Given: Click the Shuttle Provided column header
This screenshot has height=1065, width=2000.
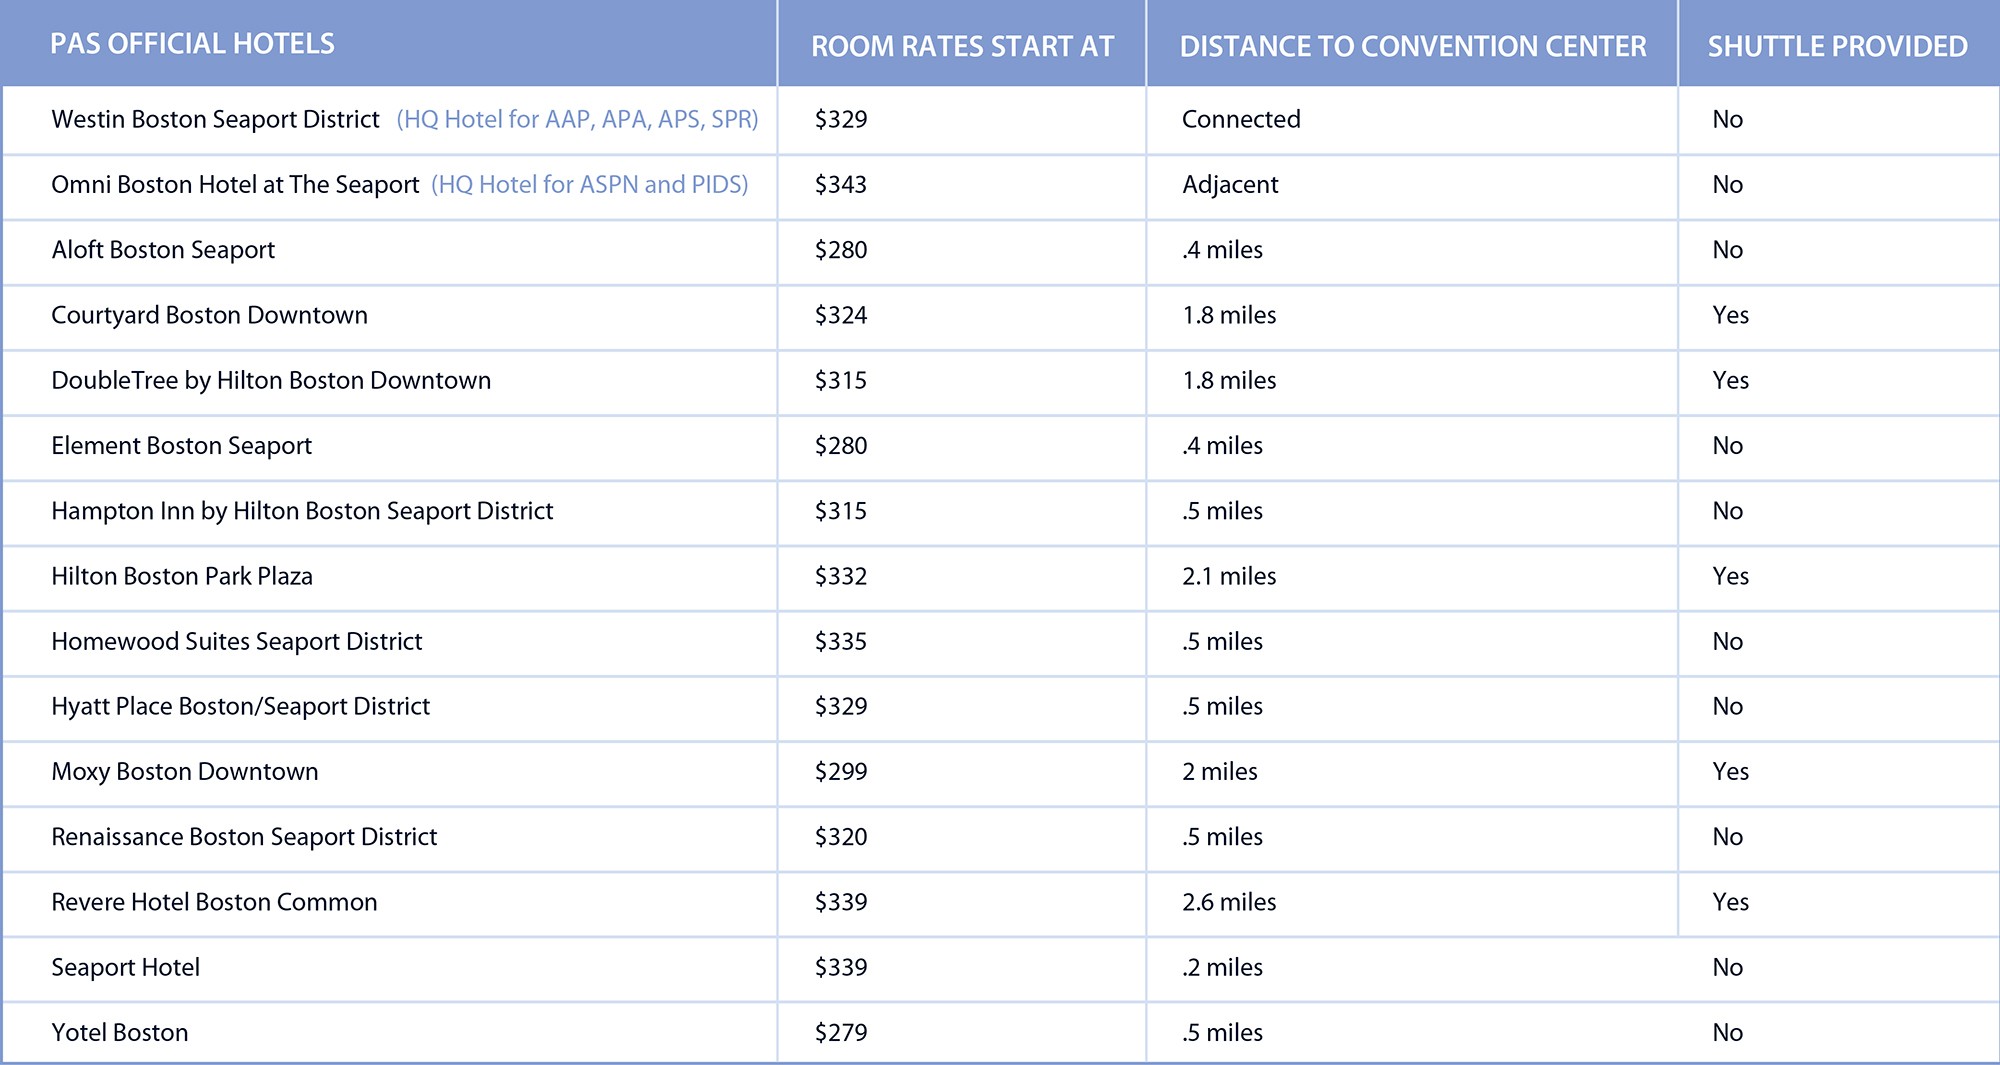Looking at the screenshot, I should [x=1837, y=47].
